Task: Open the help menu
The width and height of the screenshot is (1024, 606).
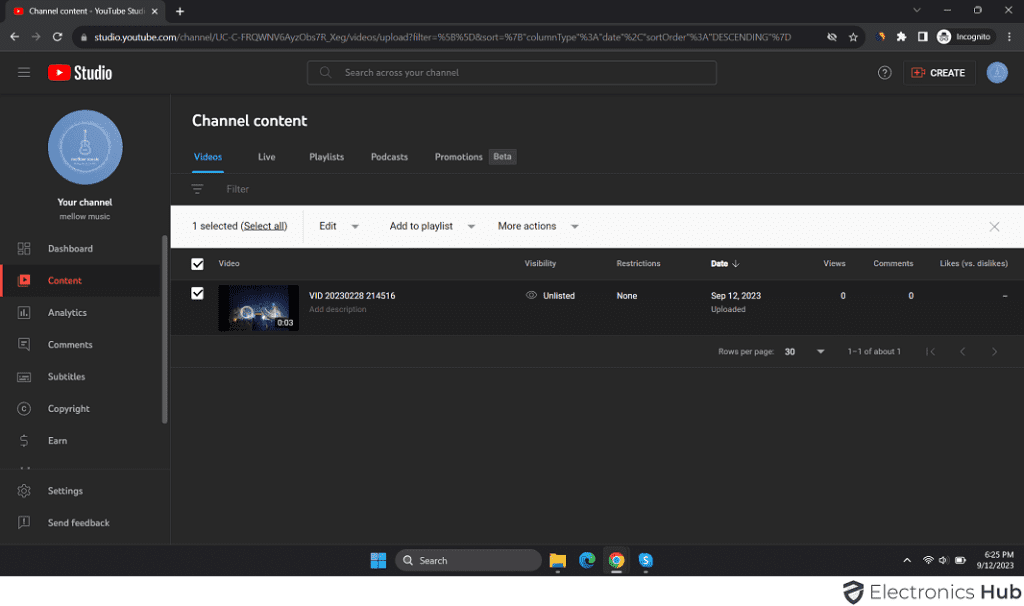Action: (x=884, y=72)
